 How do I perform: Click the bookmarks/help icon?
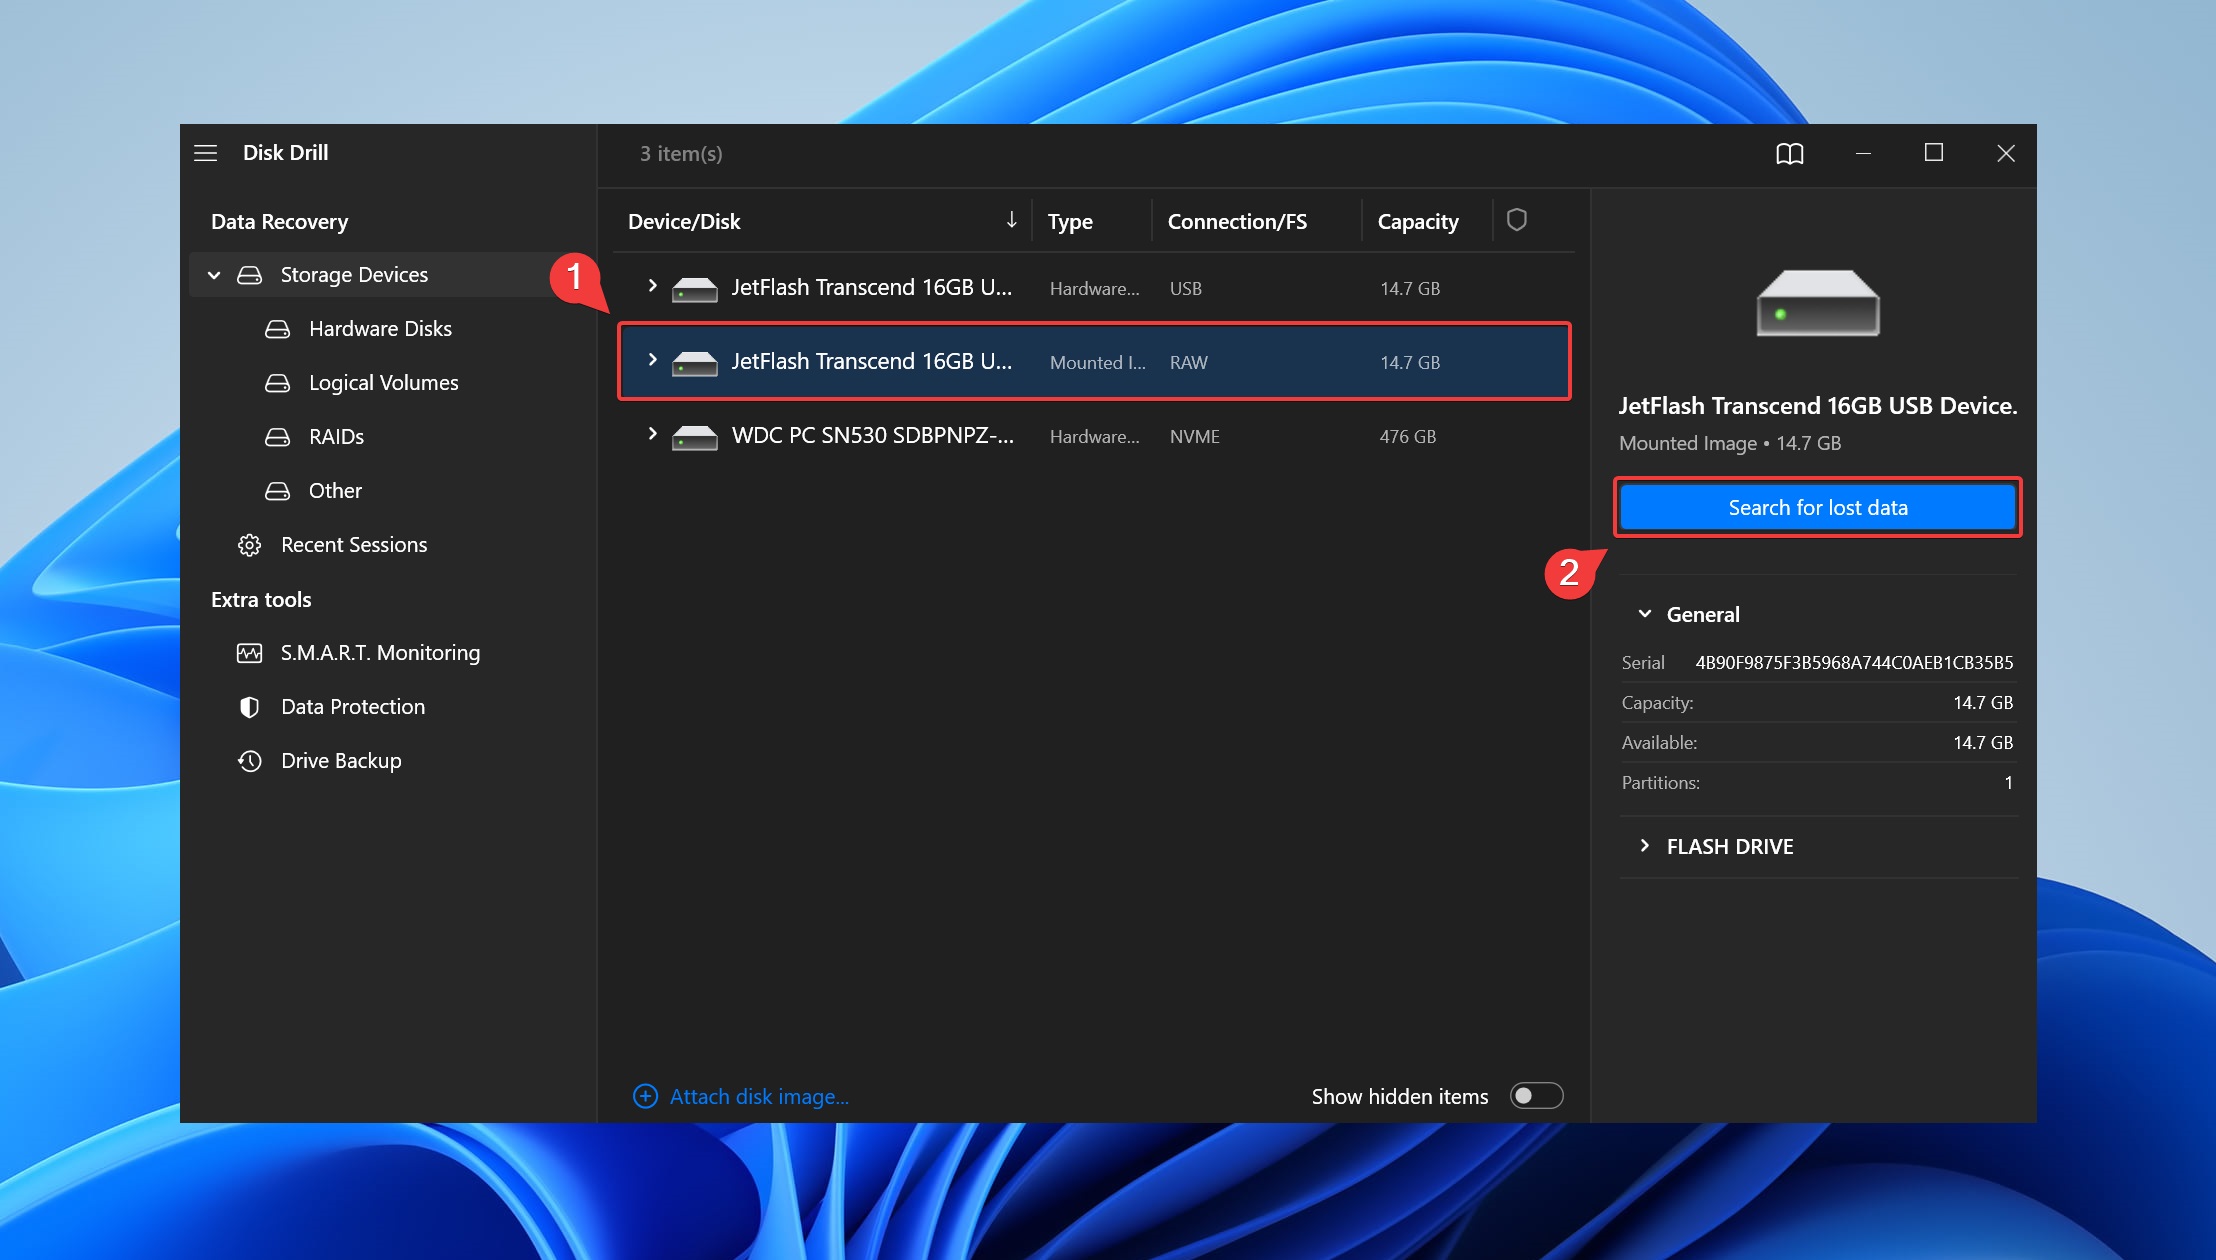point(1790,152)
